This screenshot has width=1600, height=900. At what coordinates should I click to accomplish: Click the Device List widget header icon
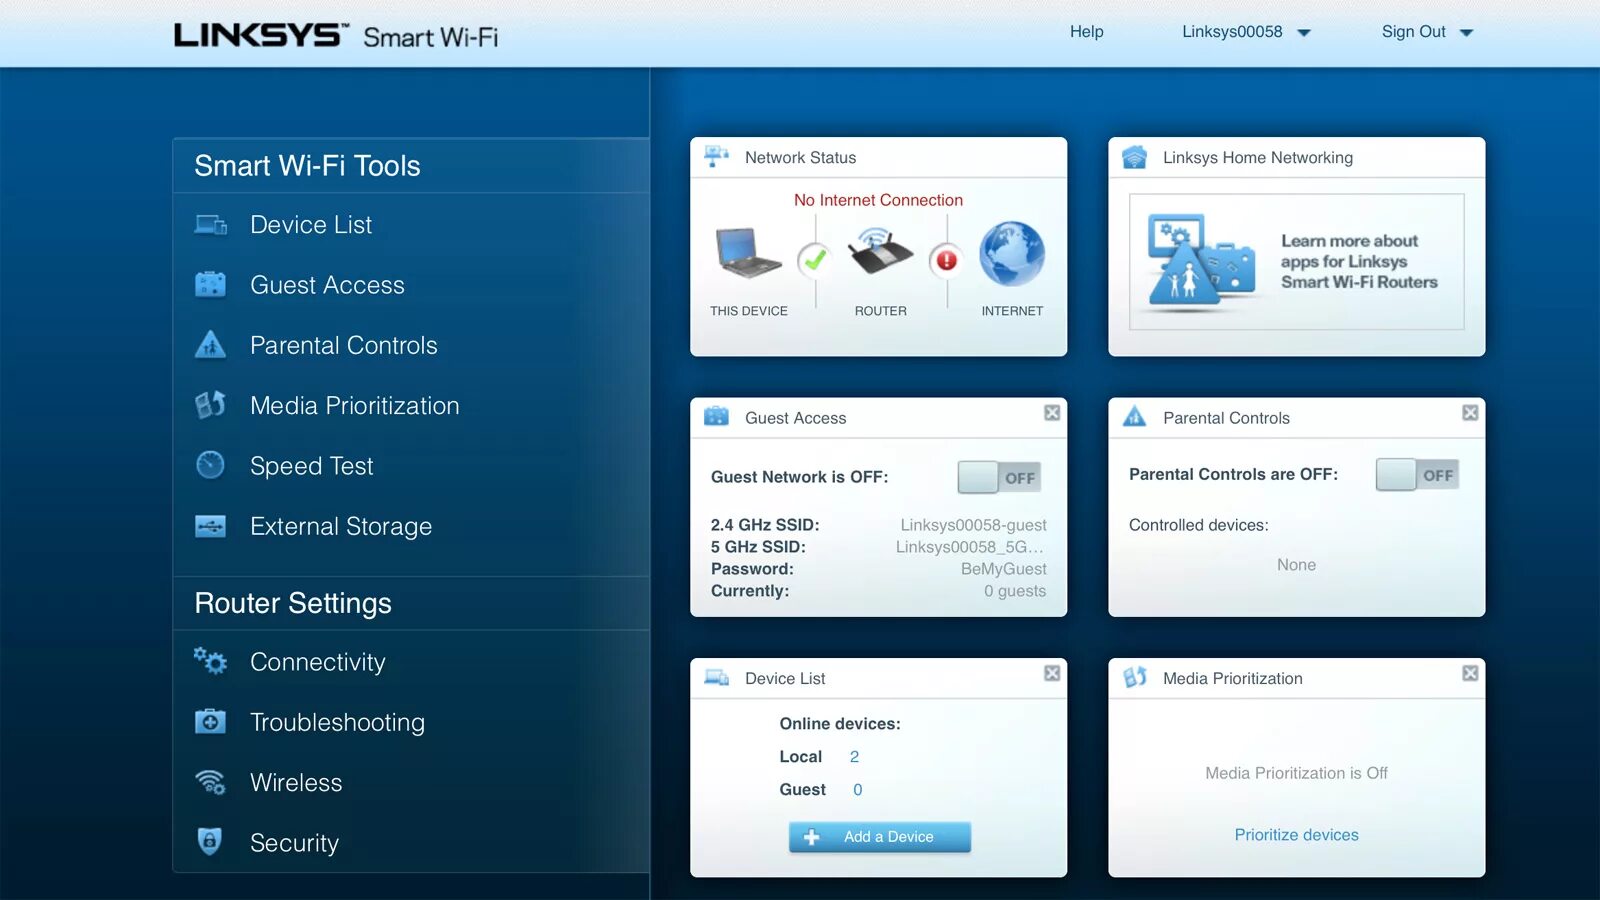coord(716,678)
